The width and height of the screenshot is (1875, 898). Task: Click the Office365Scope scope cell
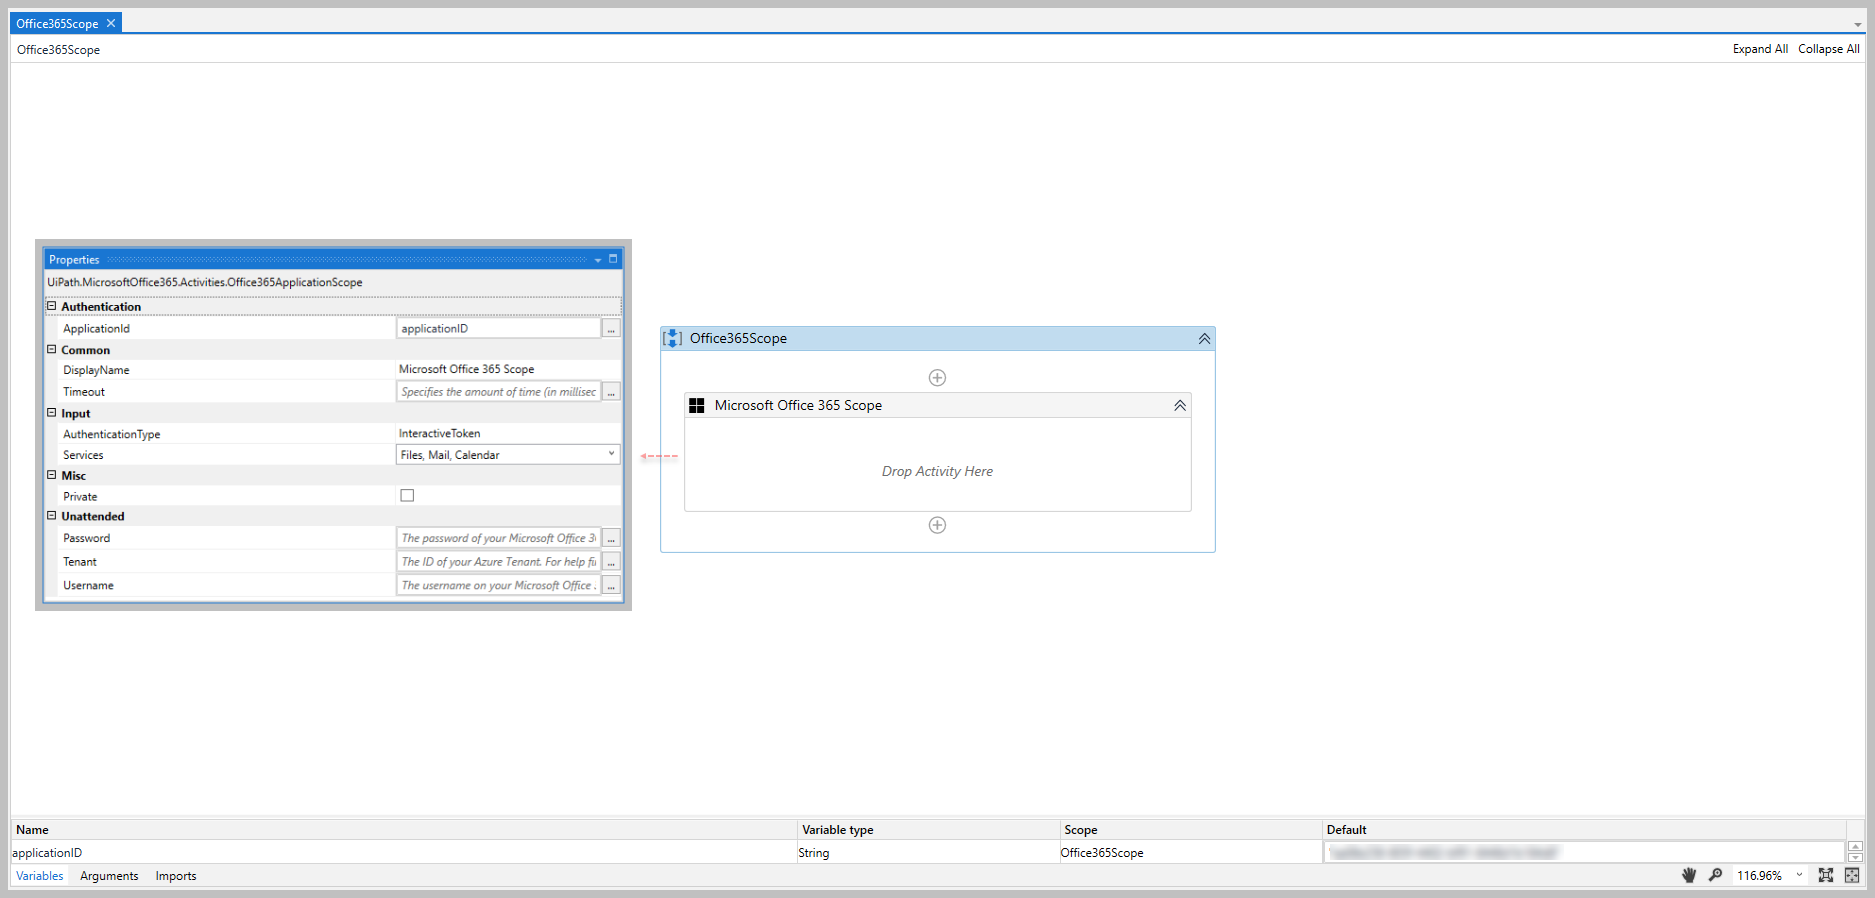[1190, 853]
